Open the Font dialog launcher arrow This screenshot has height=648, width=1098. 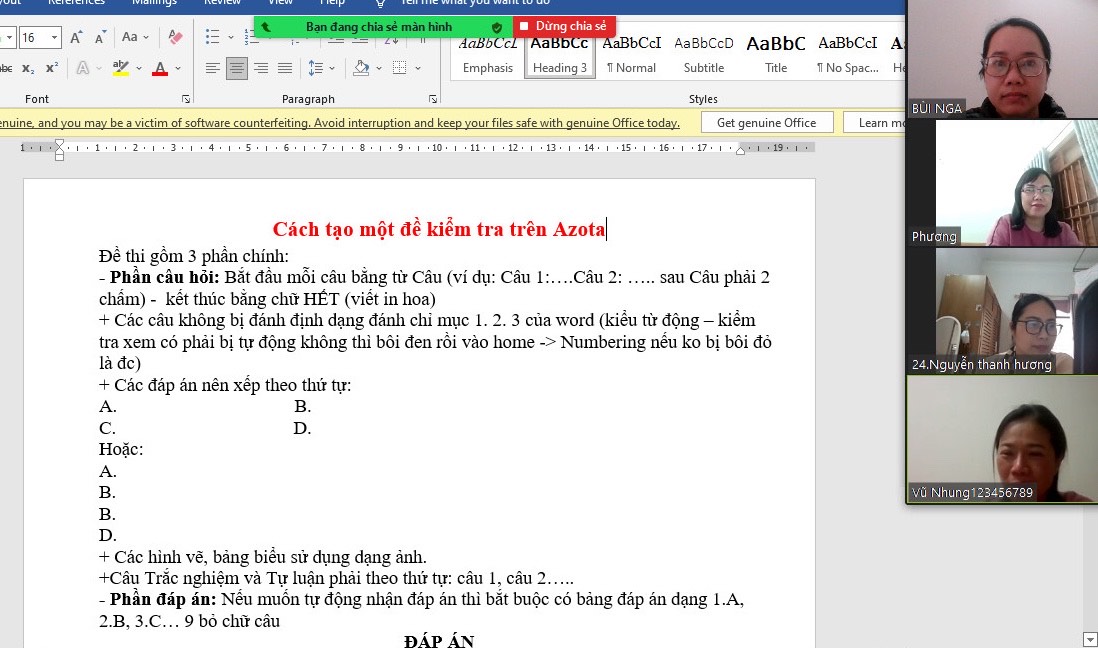(x=185, y=99)
